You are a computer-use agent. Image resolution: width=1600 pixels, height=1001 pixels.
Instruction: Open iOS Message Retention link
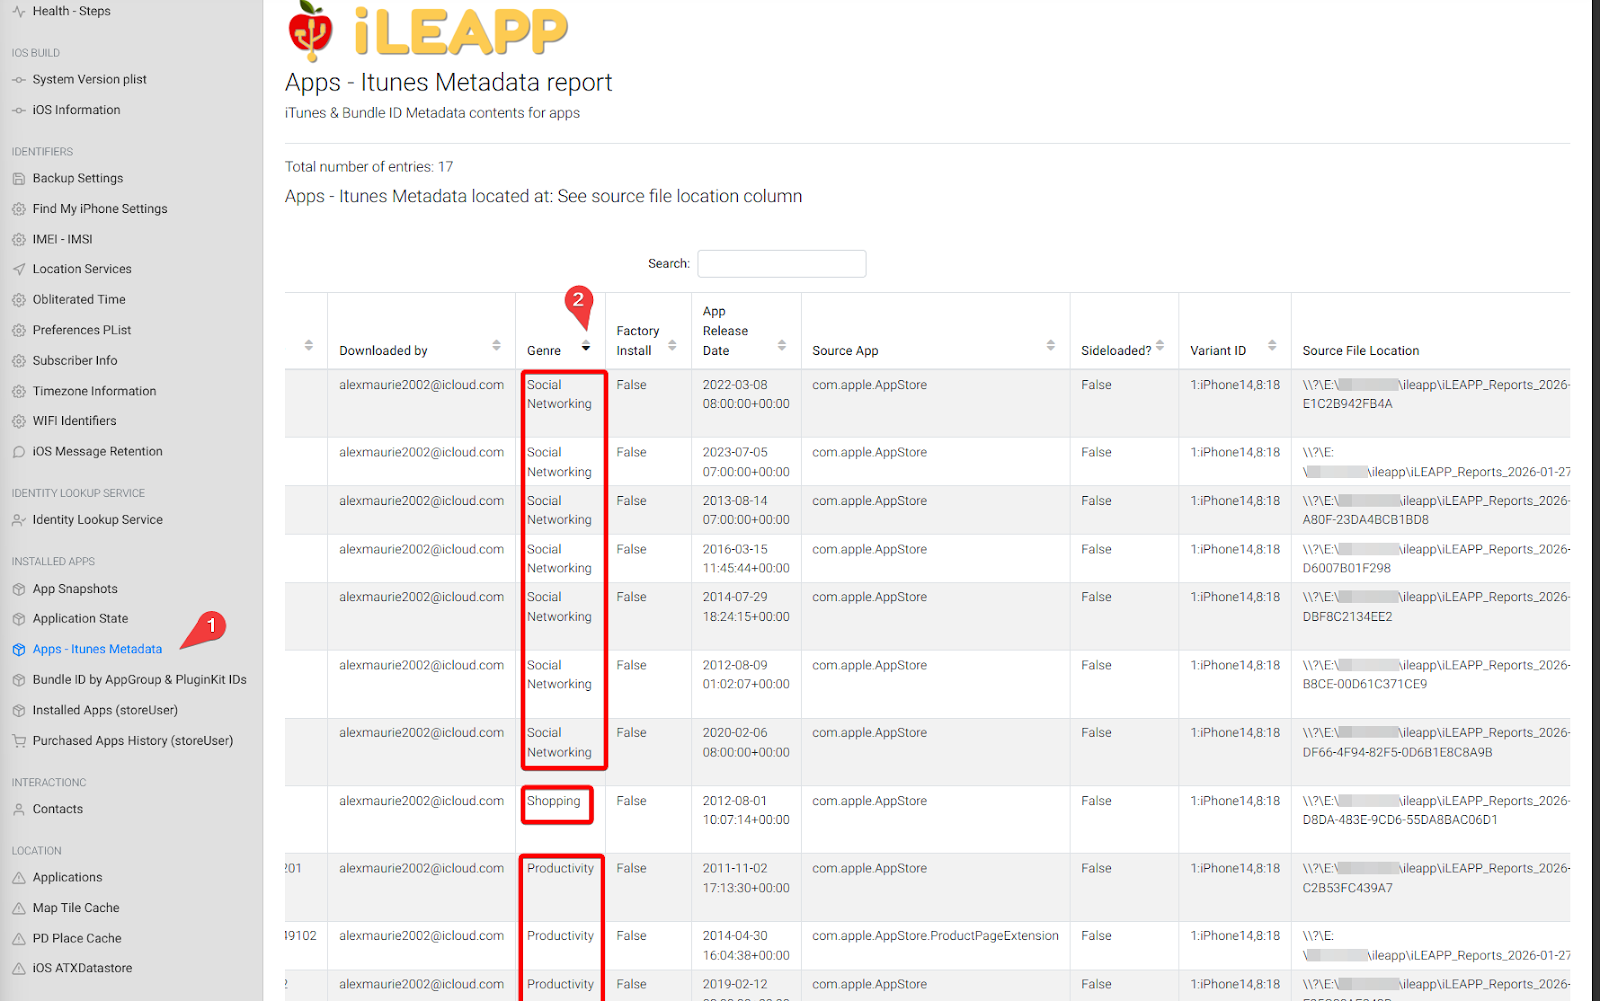pyautogui.click(x=97, y=452)
